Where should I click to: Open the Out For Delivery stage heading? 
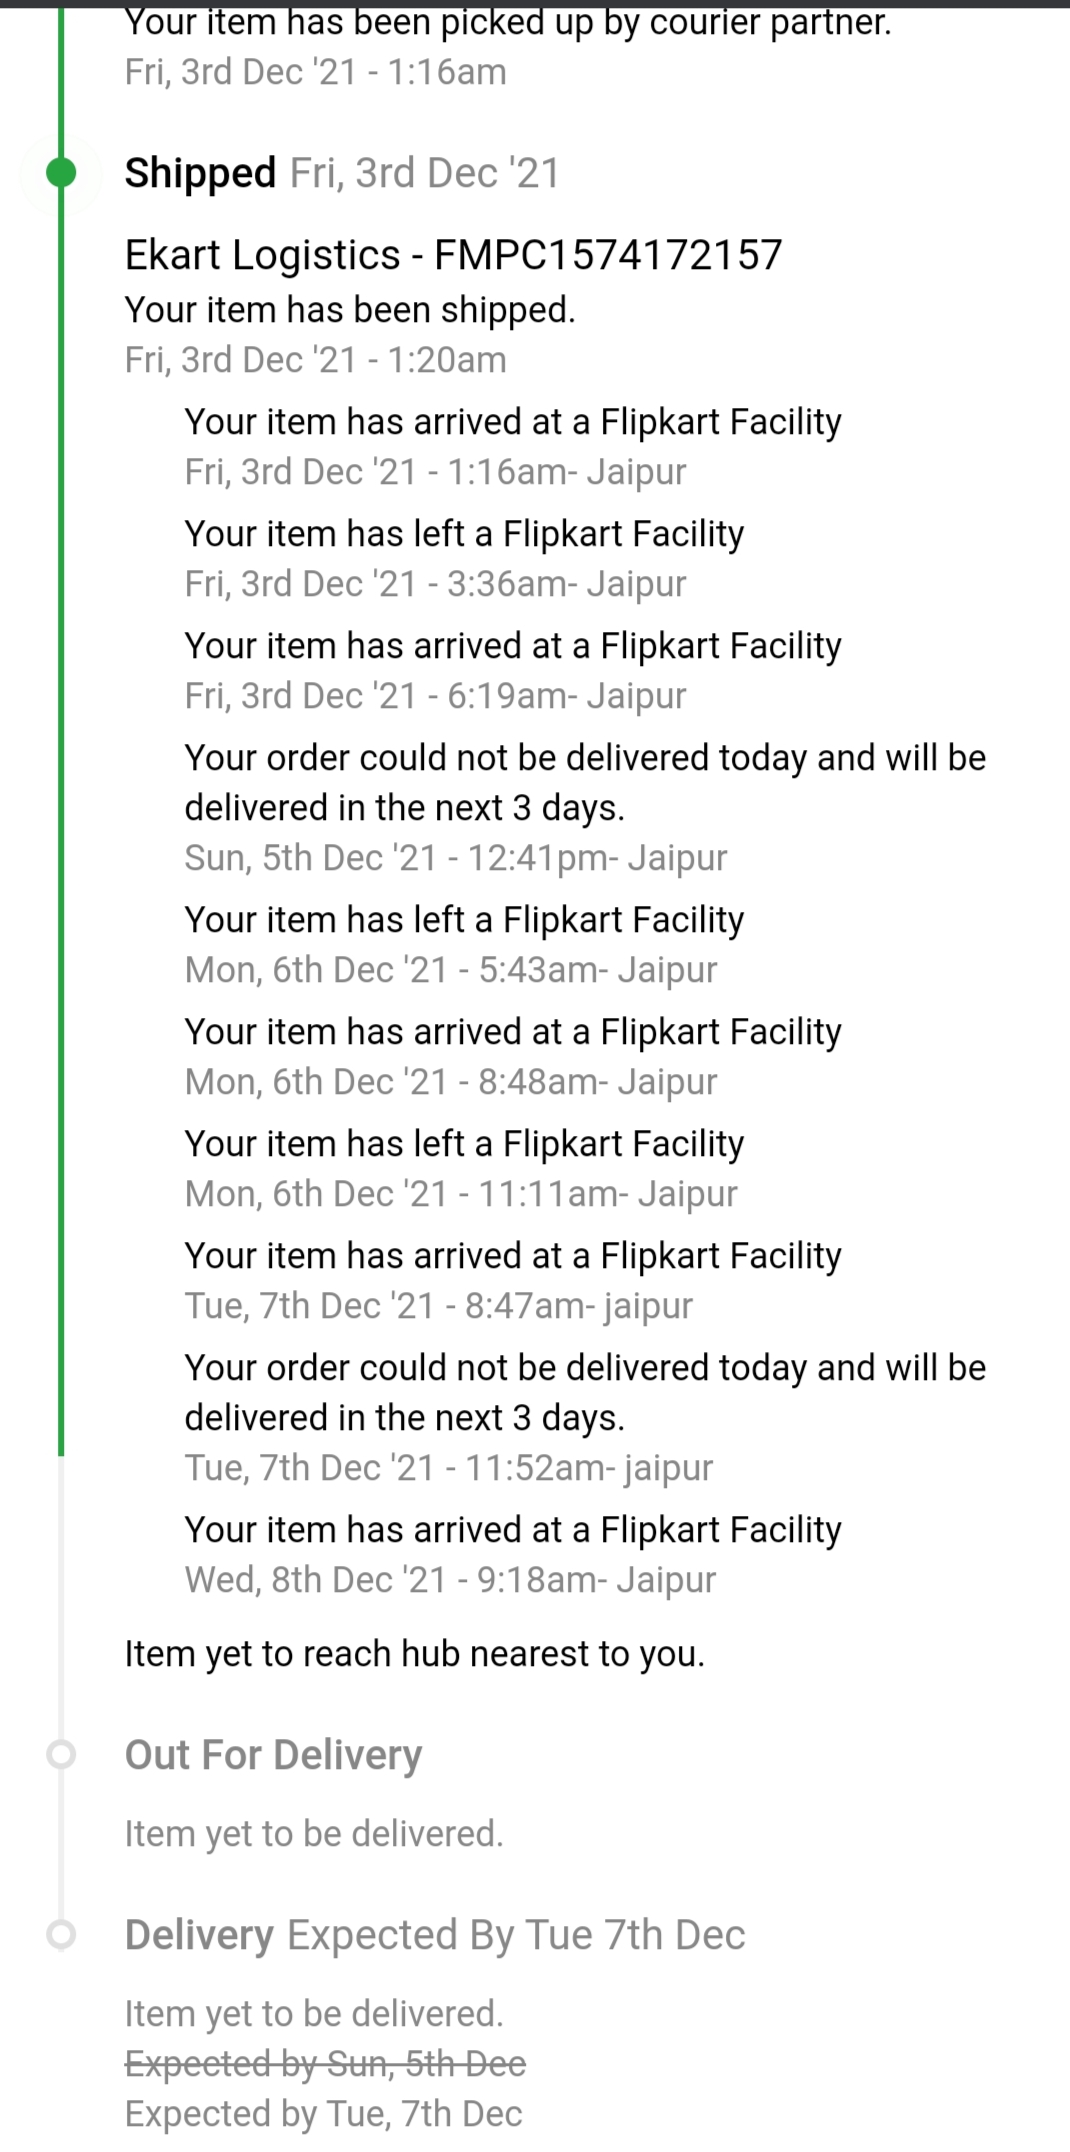coord(273,1755)
